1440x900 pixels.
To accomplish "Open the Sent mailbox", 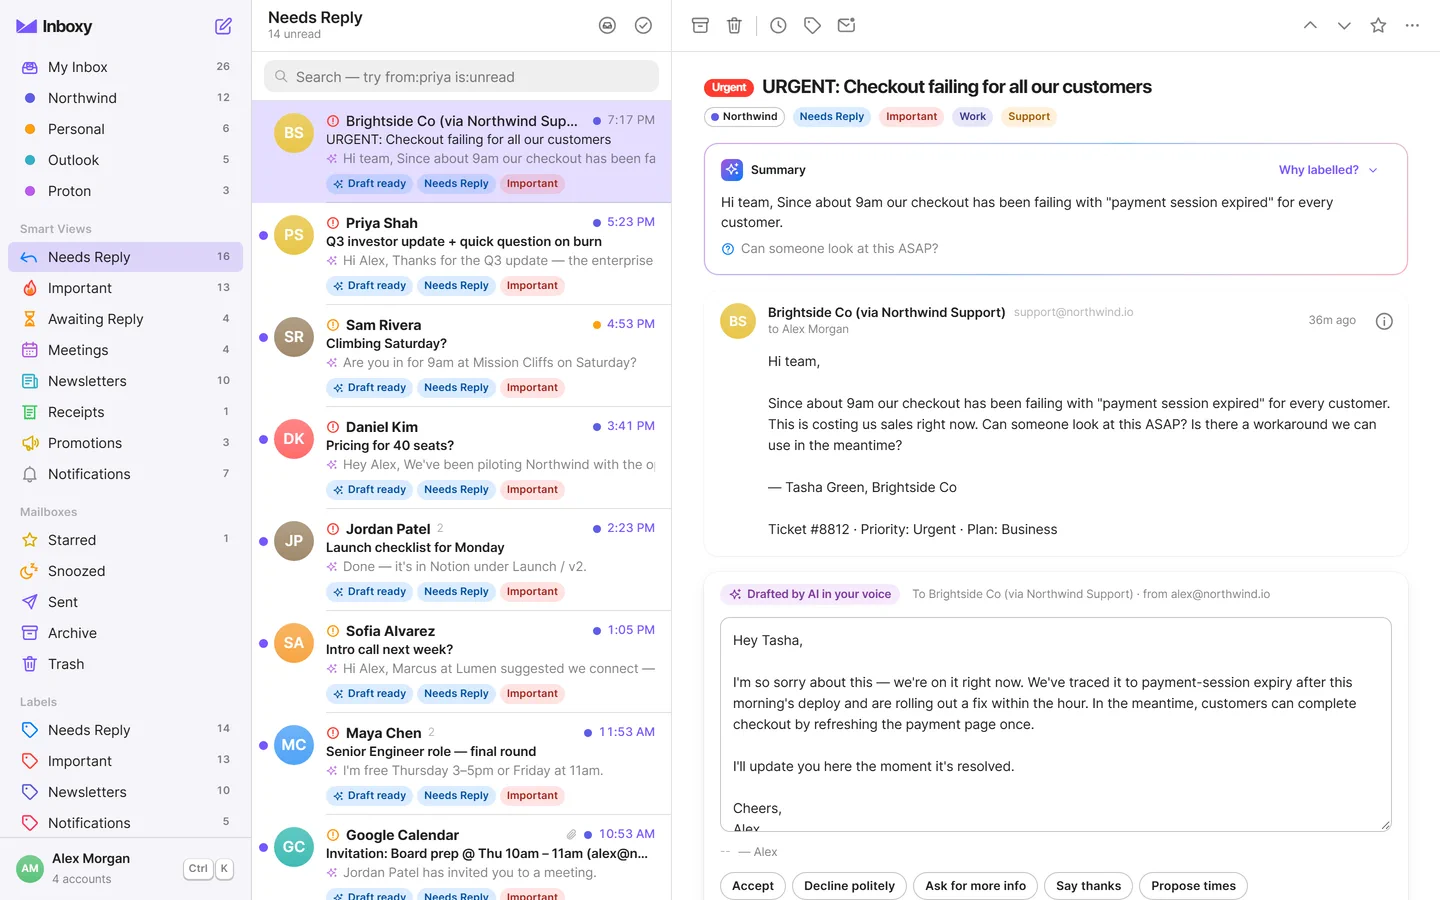I will (x=125, y=602).
